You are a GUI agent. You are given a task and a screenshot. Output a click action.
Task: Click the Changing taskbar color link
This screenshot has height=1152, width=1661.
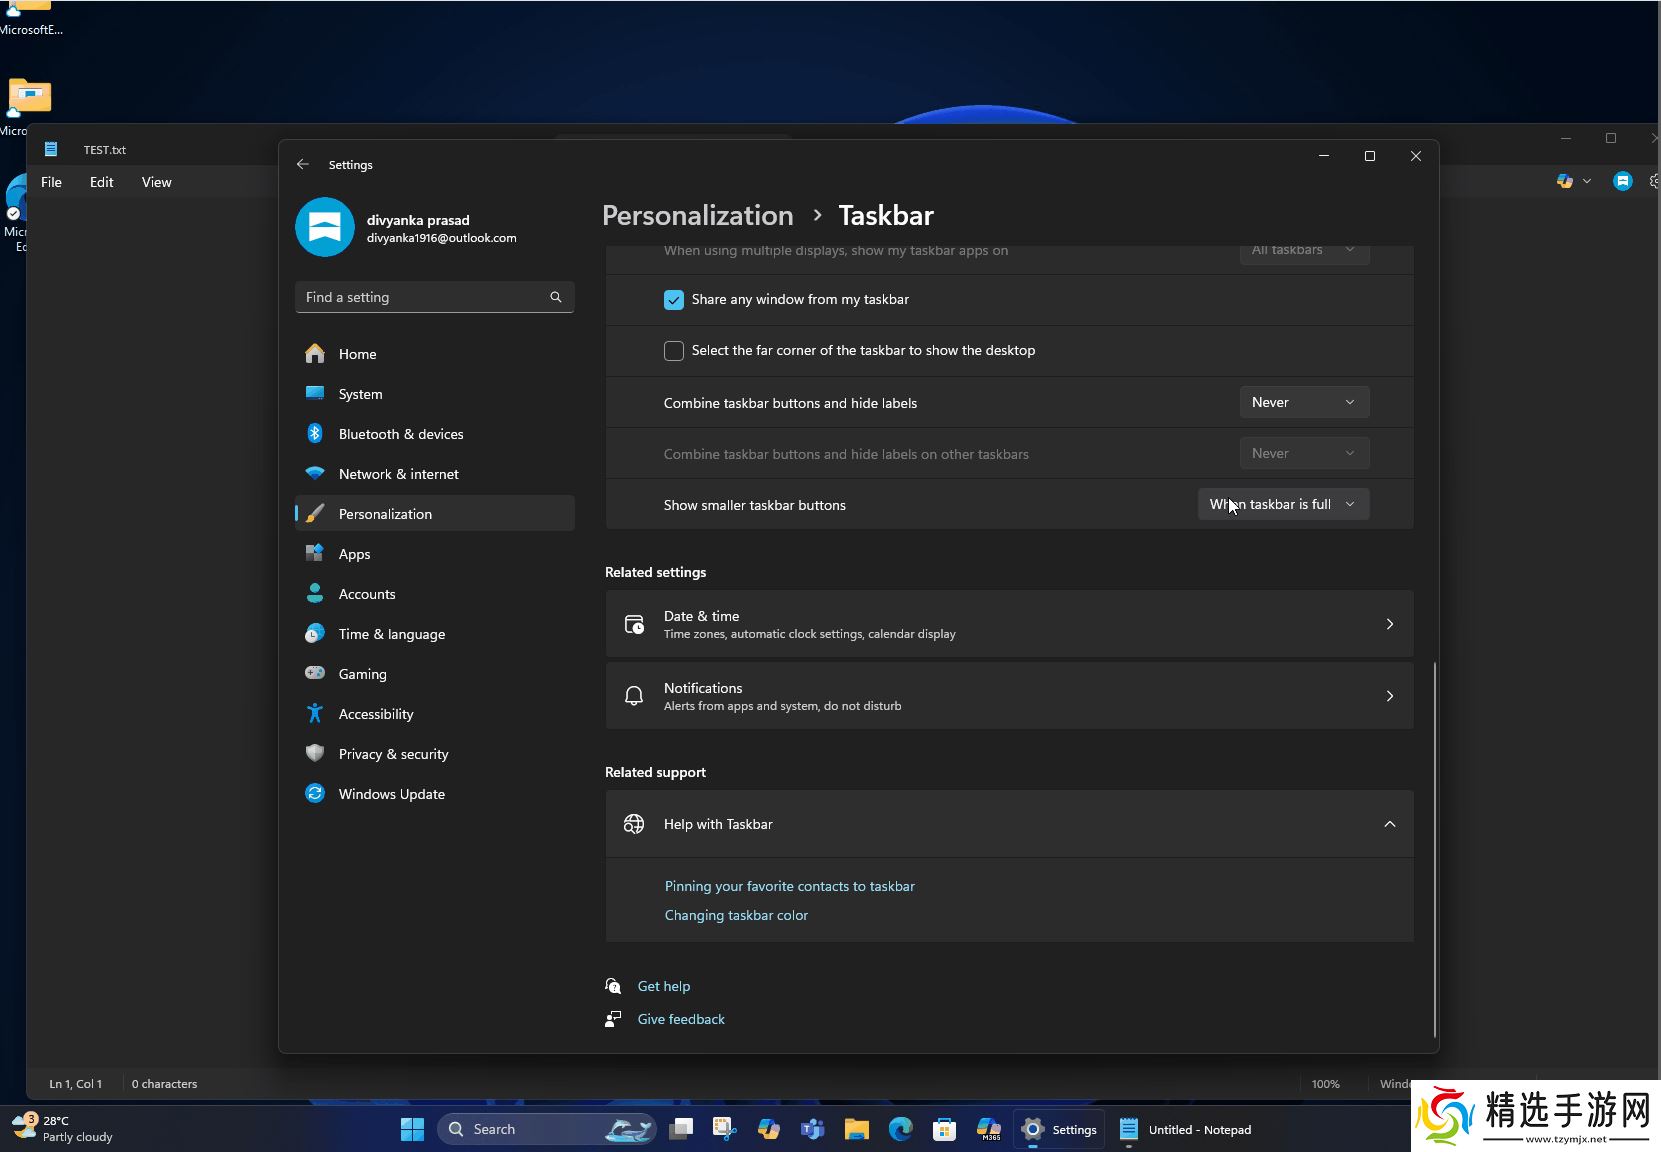[x=736, y=915]
